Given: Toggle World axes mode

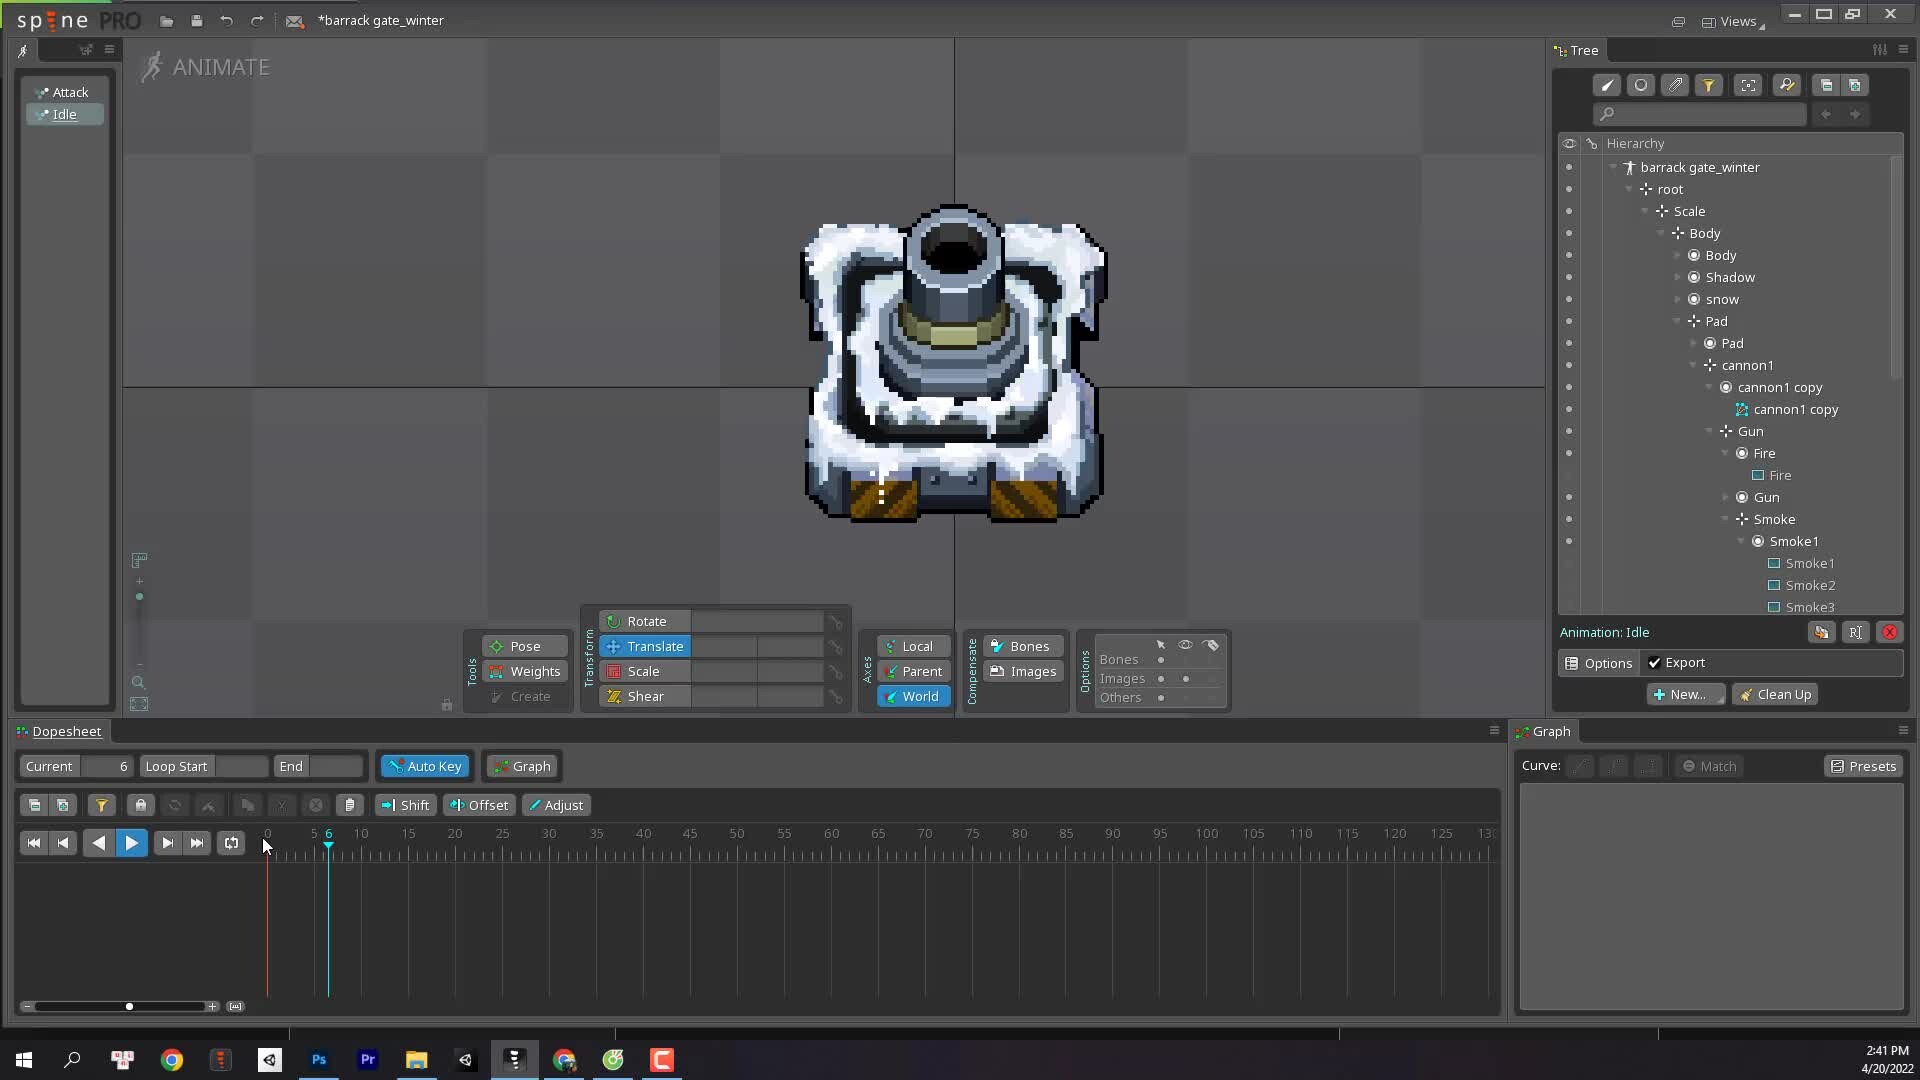Looking at the screenshot, I should tap(911, 696).
